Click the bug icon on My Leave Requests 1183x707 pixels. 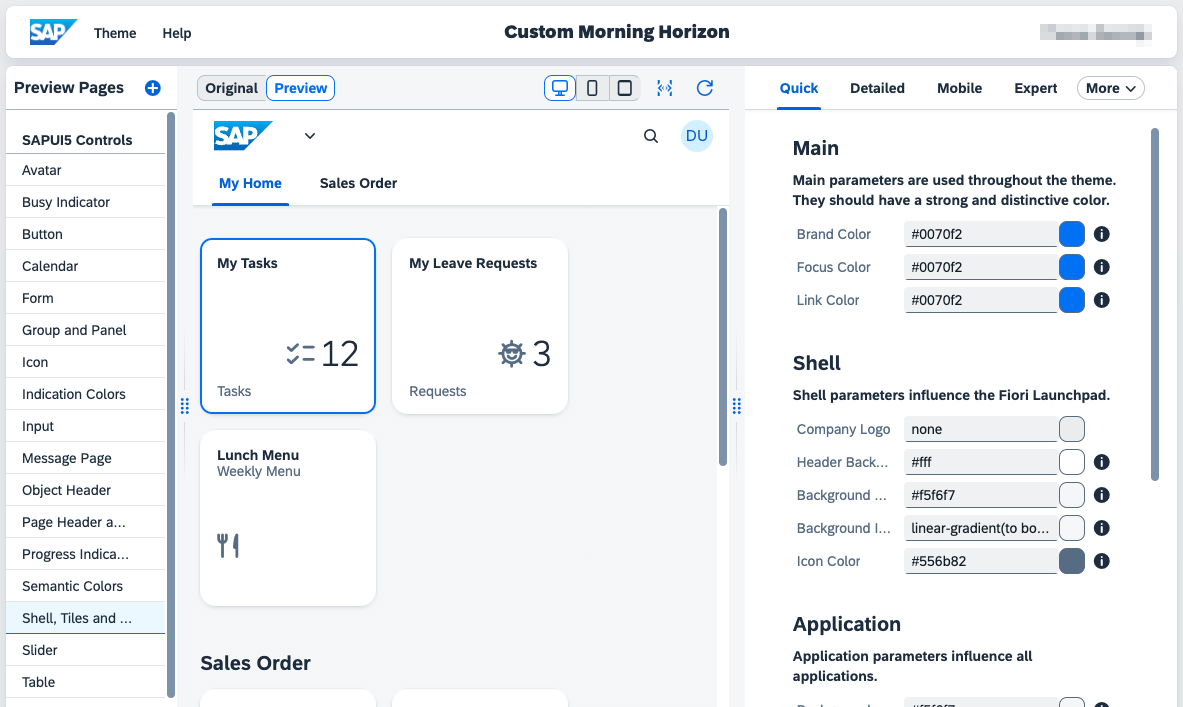coord(512,353)
